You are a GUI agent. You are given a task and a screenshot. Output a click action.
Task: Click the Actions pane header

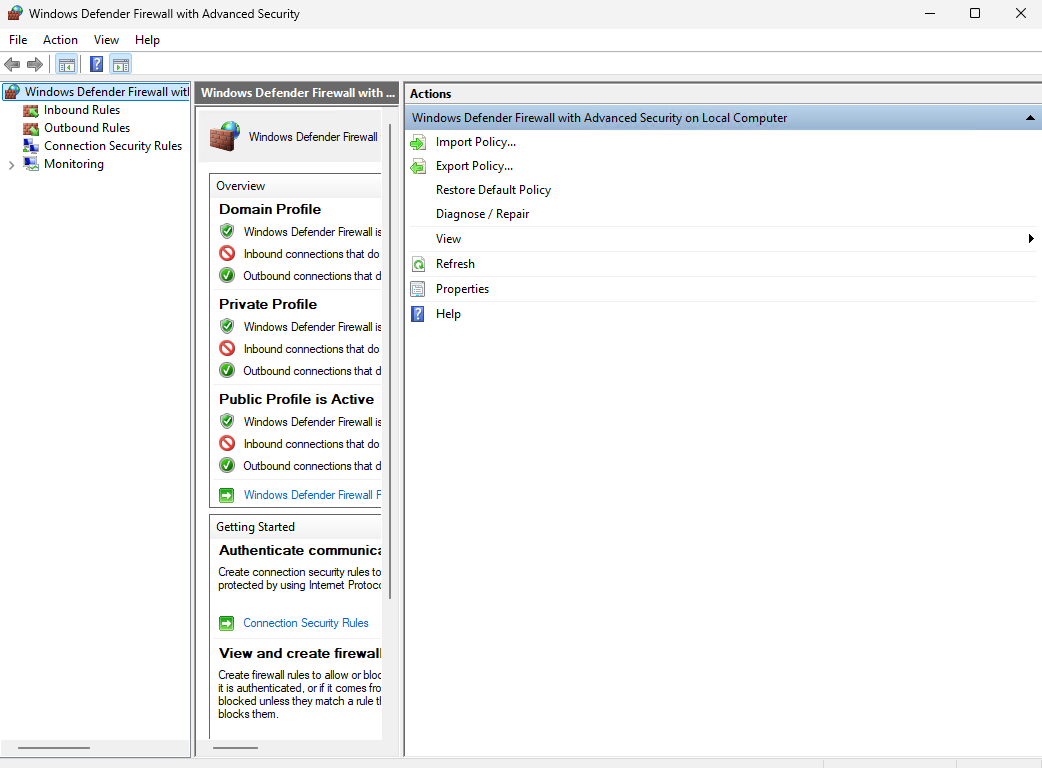[x=722, y=94]
